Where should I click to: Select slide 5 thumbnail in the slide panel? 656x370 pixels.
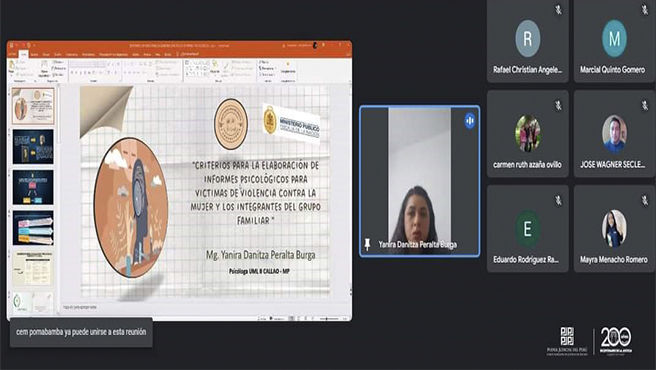[33, 268]
